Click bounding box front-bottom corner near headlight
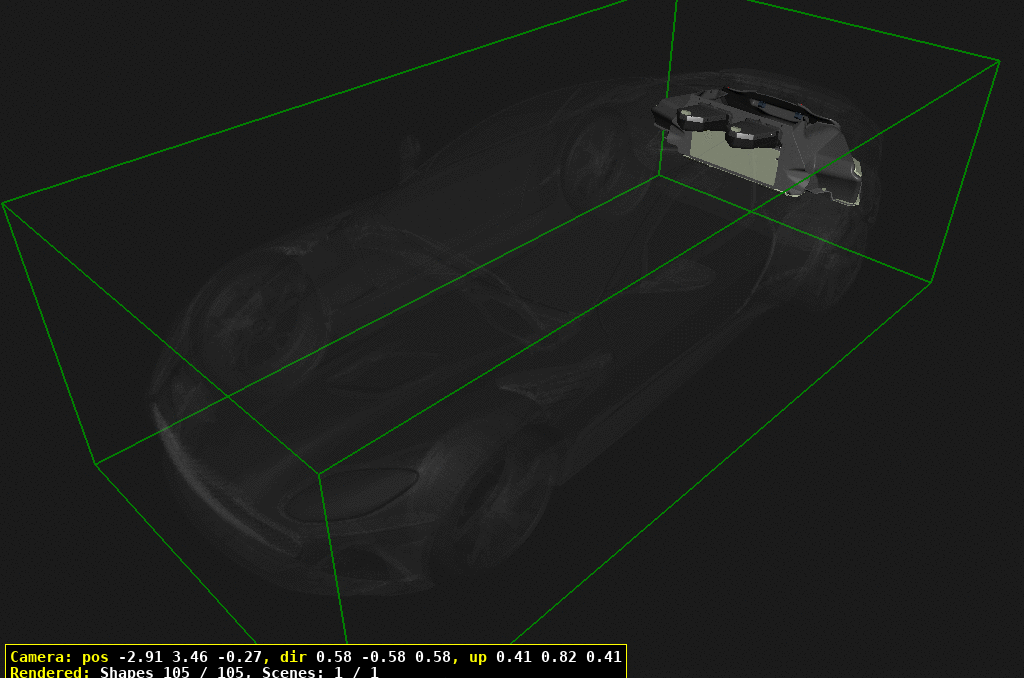The height and width of the screenshot is (678, 1024). pos(319,472)
